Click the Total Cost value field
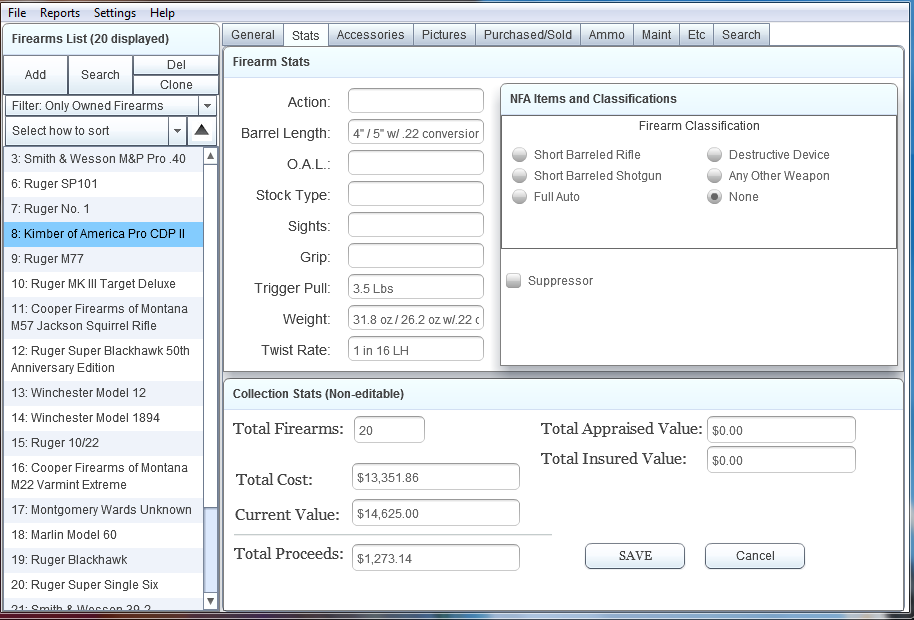This screenshot has height=620, width=914. (x=435, y=477)
